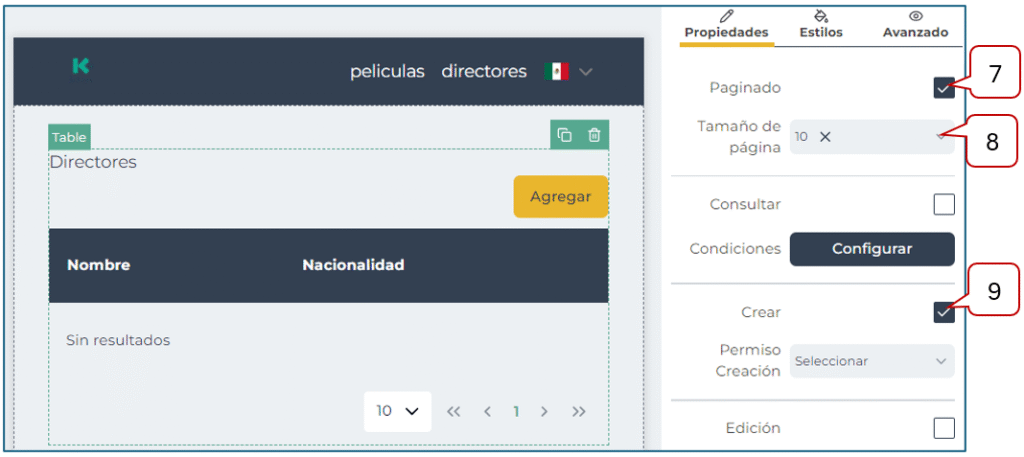This screenshot has width=1024, height=457.
Task: Disable the Crear checkbox
Action: [x=943, y=312]
